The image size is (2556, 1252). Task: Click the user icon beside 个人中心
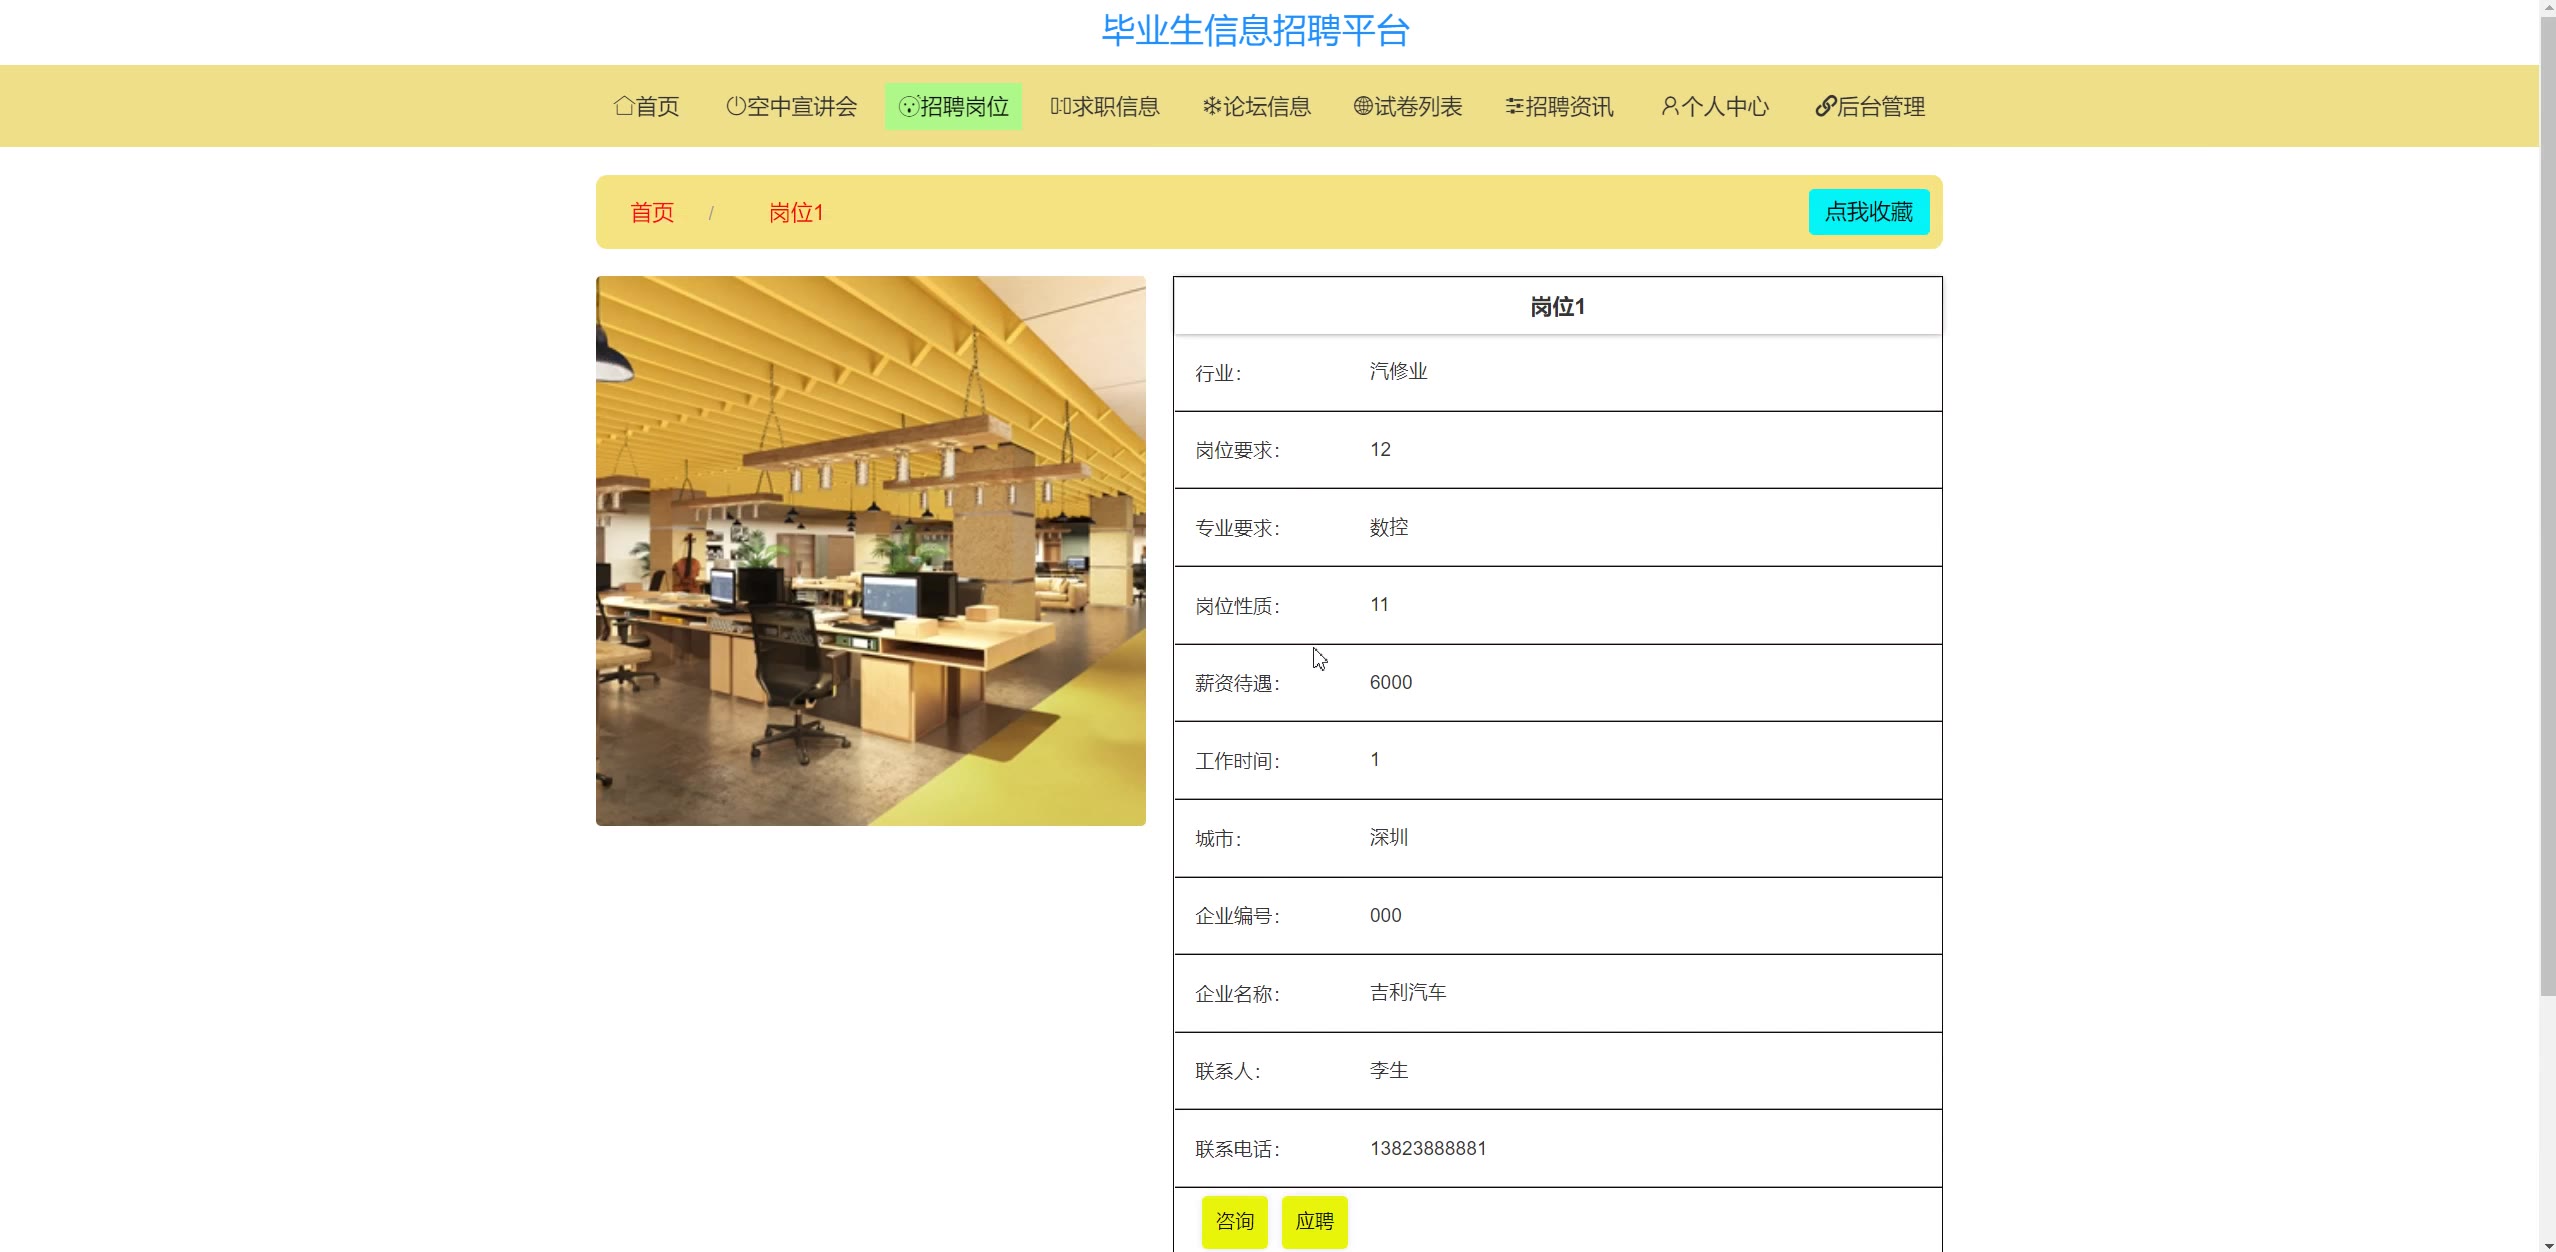click(x=1669, y=106)
